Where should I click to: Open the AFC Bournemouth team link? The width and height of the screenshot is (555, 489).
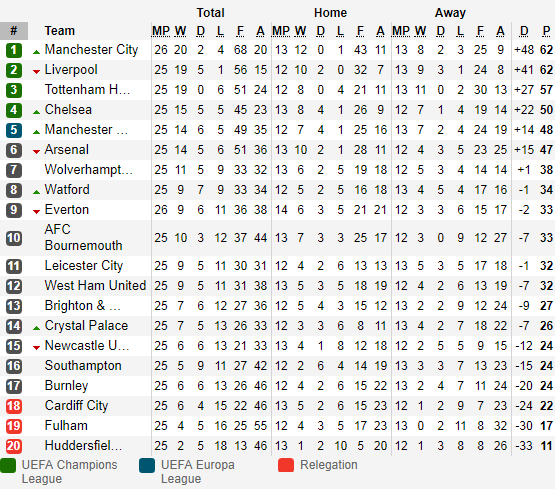pos(84,237)
